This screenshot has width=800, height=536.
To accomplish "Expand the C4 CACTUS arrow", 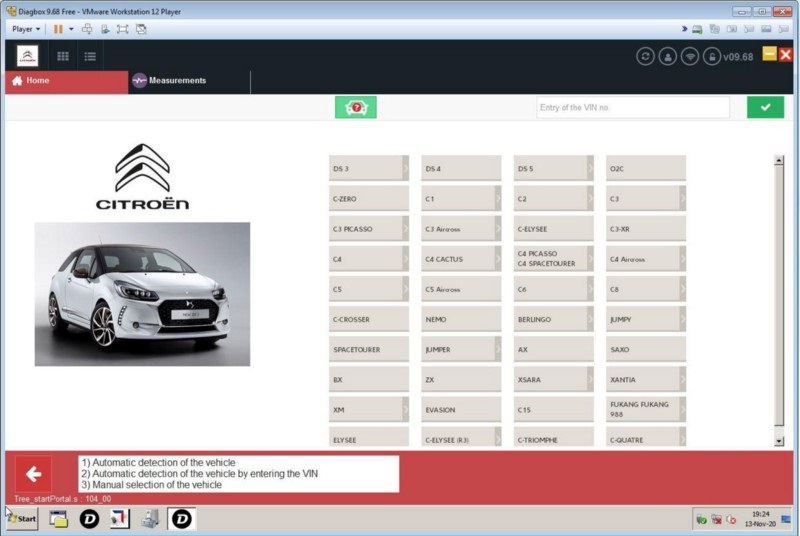I will click(498, 259).
